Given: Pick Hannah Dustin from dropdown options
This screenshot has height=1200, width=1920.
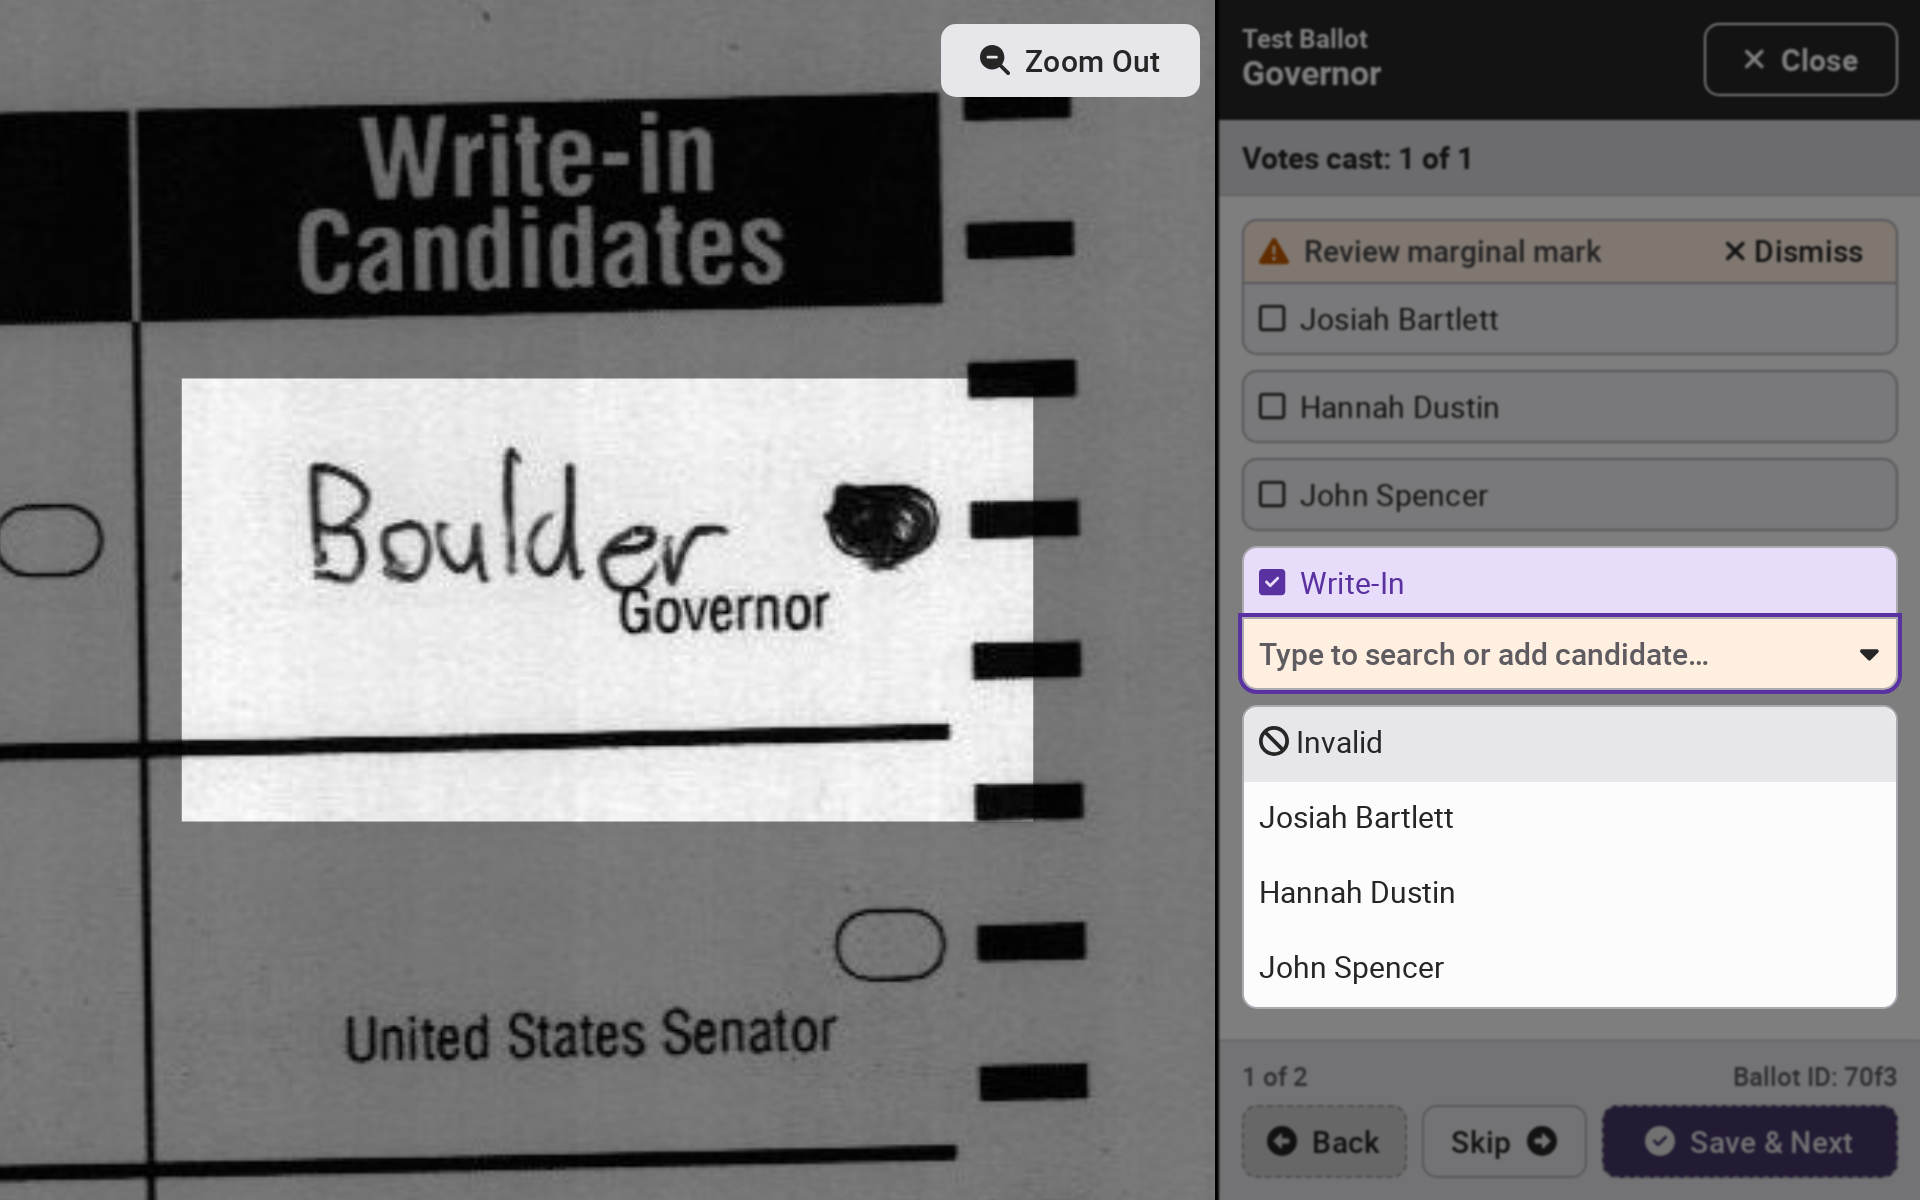Looking at the screenshot, I should point(1356,893).
